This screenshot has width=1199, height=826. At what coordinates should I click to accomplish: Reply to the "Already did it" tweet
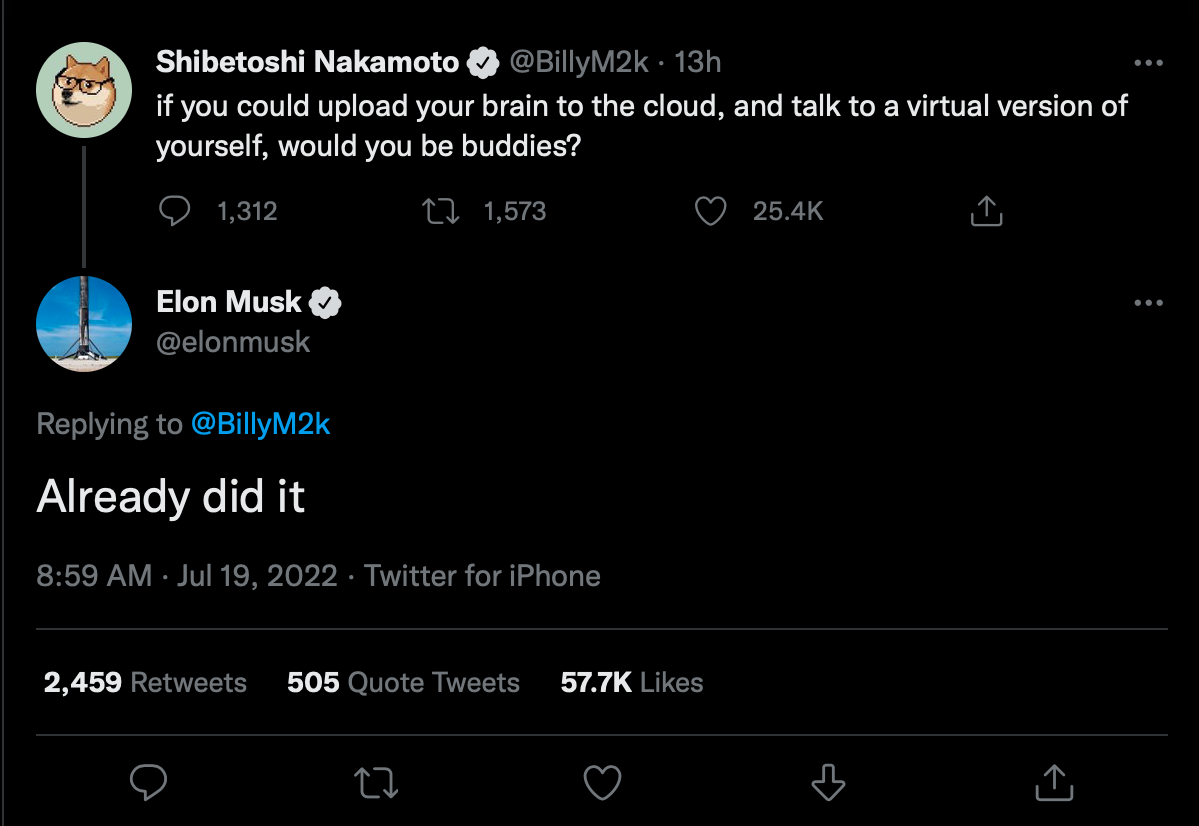click(149, 783)
